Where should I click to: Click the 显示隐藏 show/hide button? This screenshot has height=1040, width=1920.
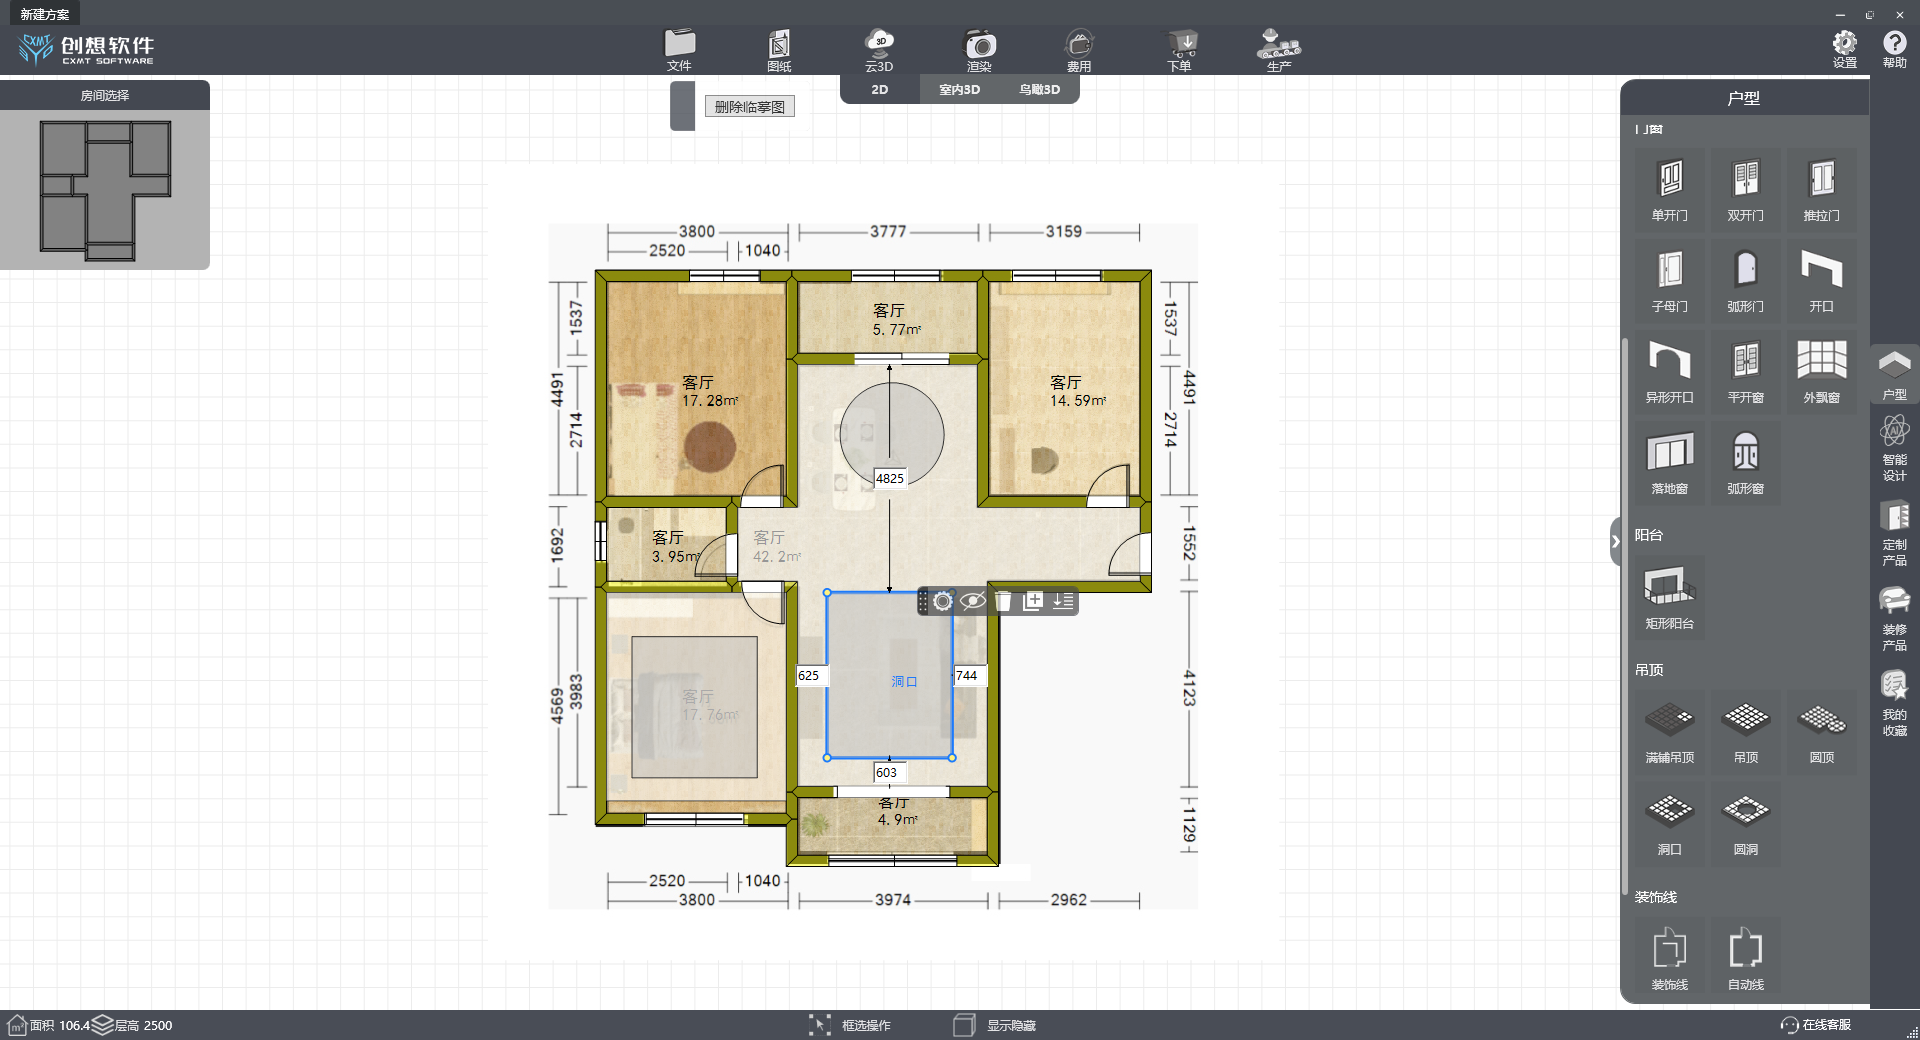(995, 1025)
